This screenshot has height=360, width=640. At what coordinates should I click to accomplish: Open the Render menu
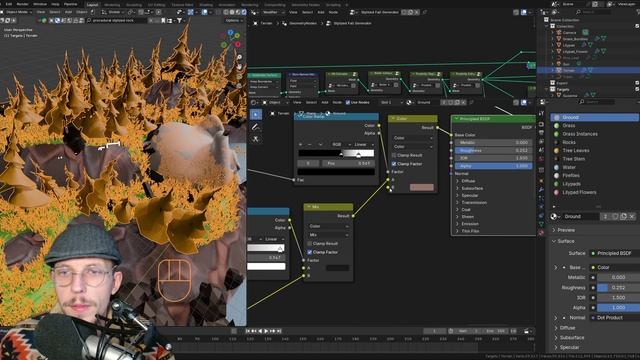22,4
